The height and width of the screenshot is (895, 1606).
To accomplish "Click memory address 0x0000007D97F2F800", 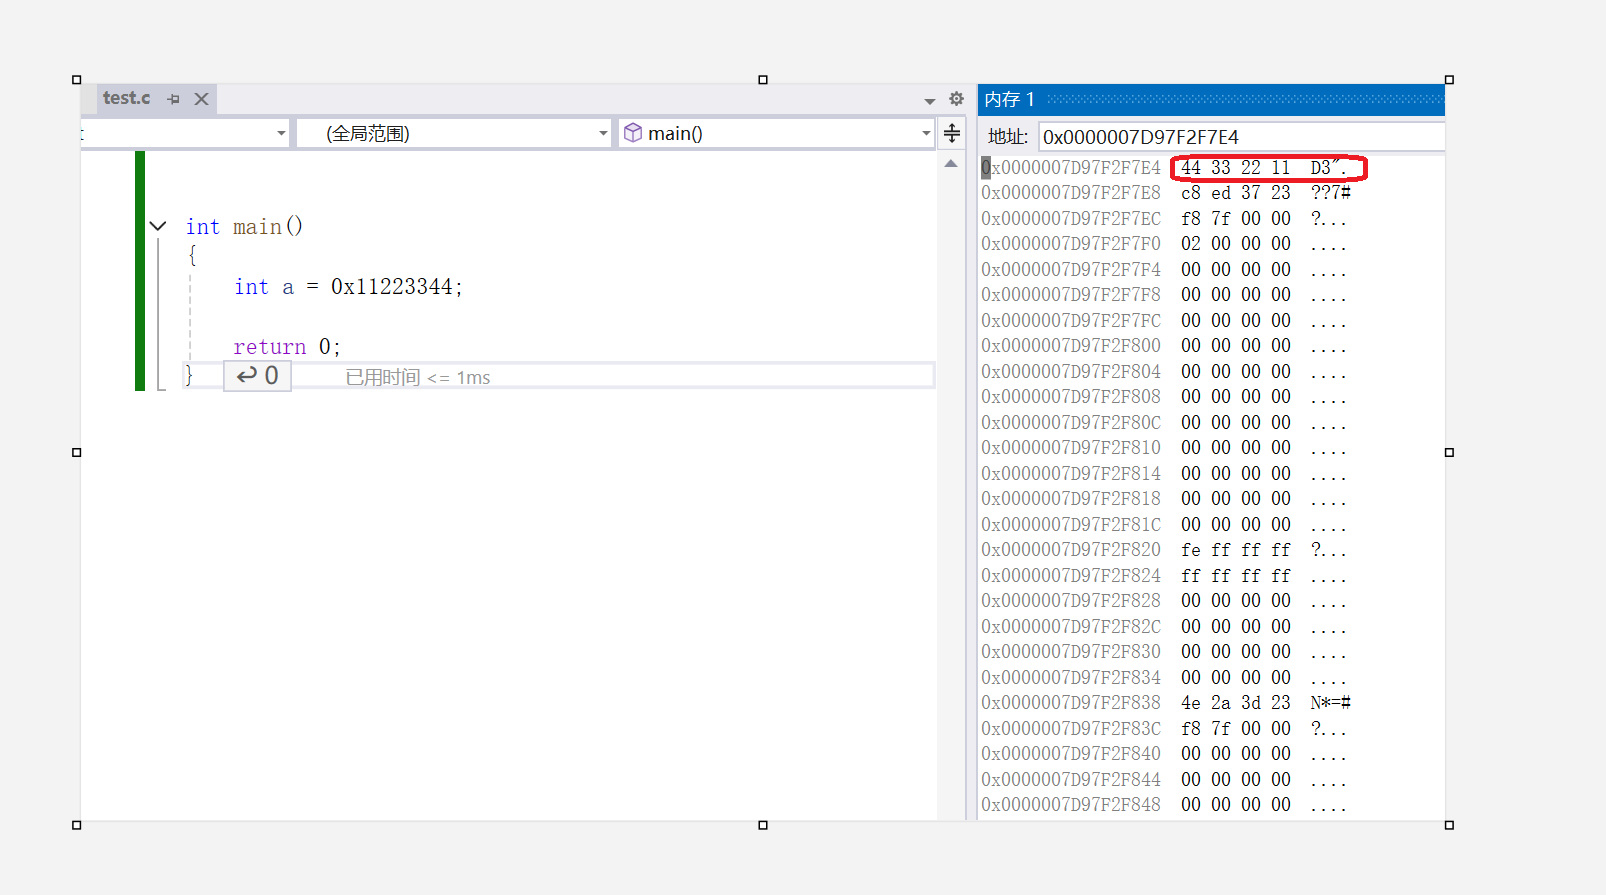I will point(1071,345).
